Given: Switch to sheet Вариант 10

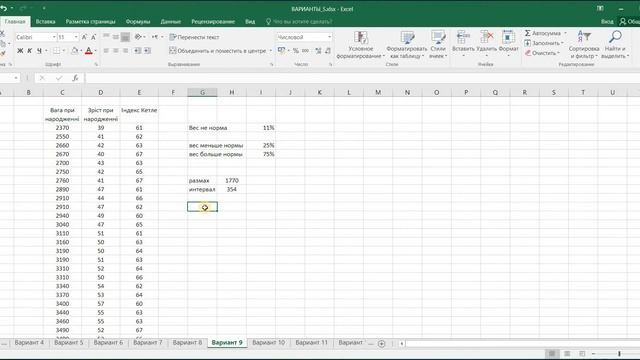Looking at the screenshot, I should coord(269,343).
